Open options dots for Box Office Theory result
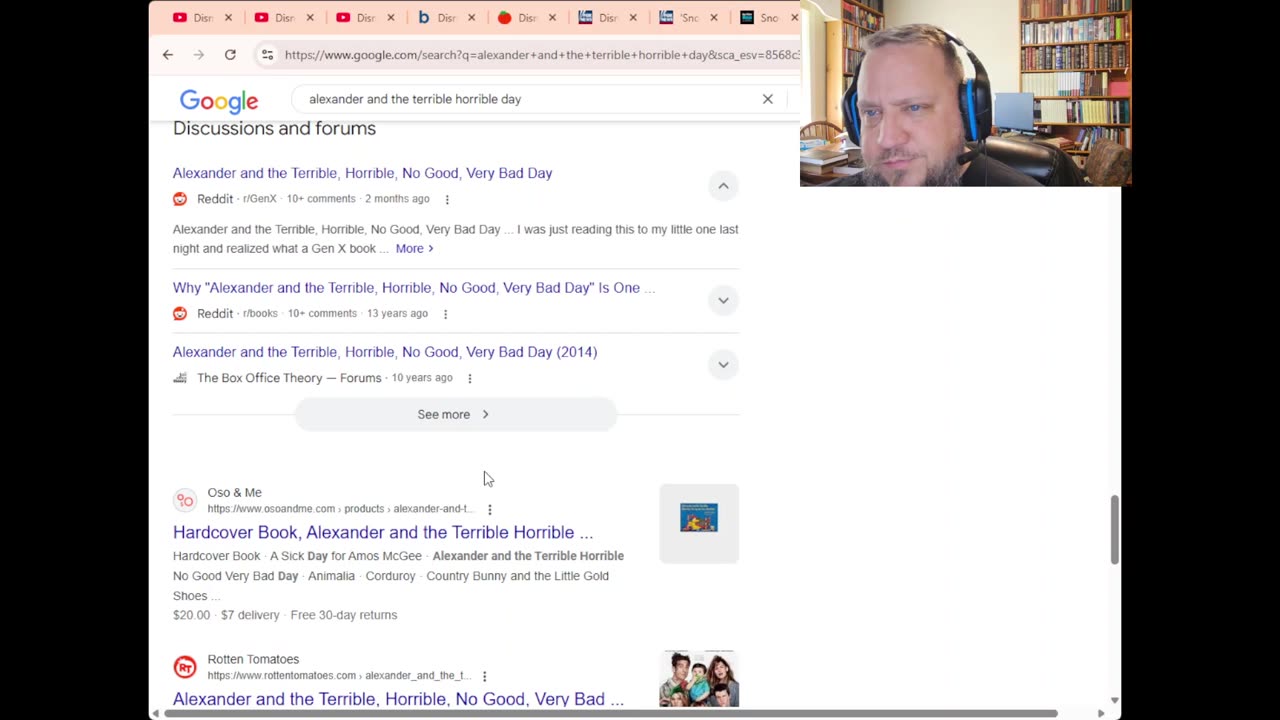Screen dimensions: 1280x720 pyautogui.click(x=469, y=378)
